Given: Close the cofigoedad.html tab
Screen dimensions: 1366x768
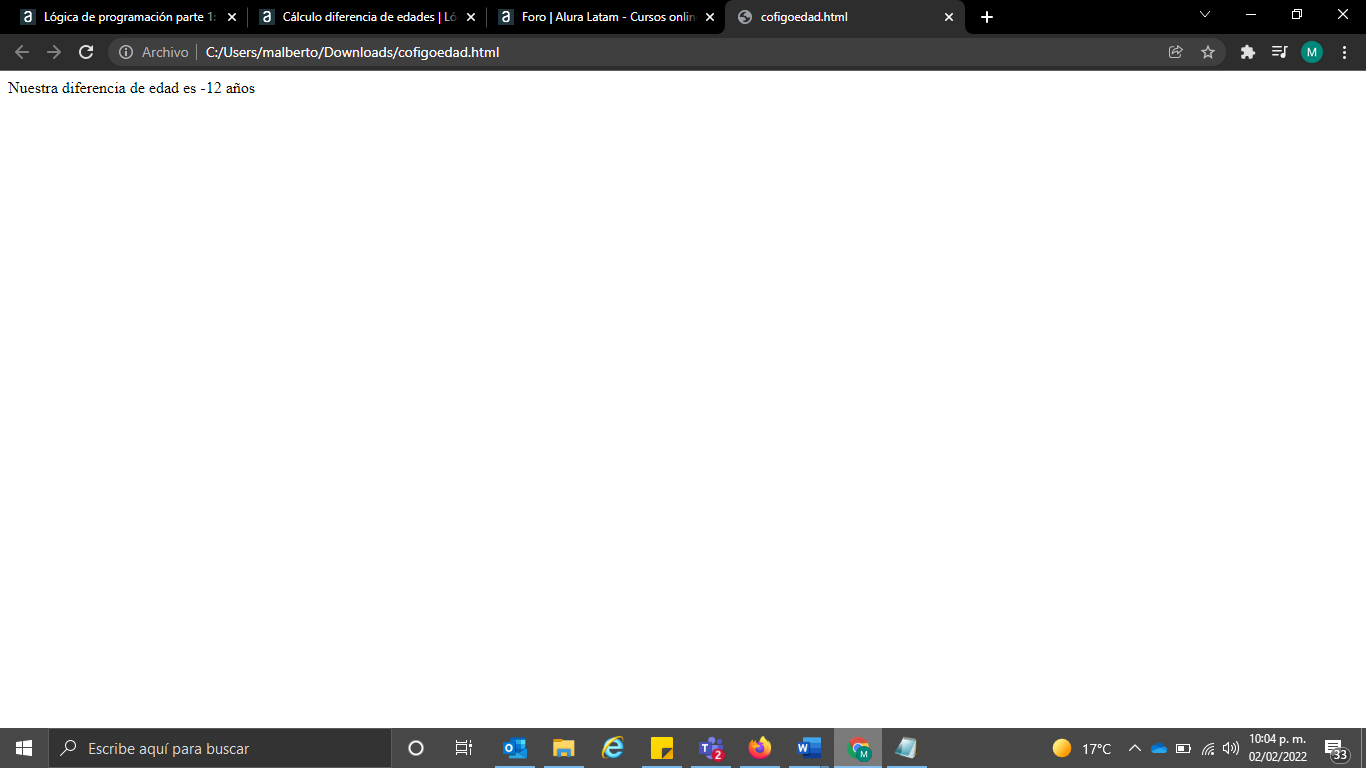Looking at the screenshot, I should pos(949,17).
